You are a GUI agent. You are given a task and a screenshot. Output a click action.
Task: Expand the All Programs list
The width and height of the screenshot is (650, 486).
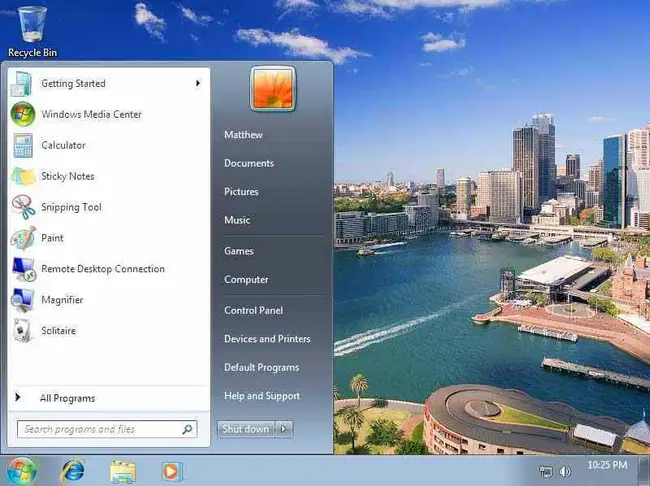pyautogui.click(x=66, y=398)
